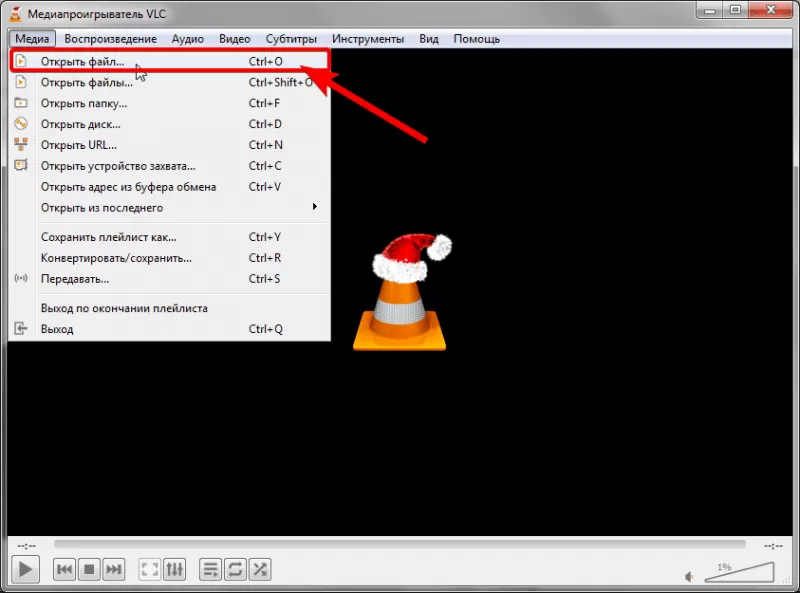The image size is (800, 593).
Task: Toggle shuffle random icon
Action: pyautogui.click(x=260, y=569)
